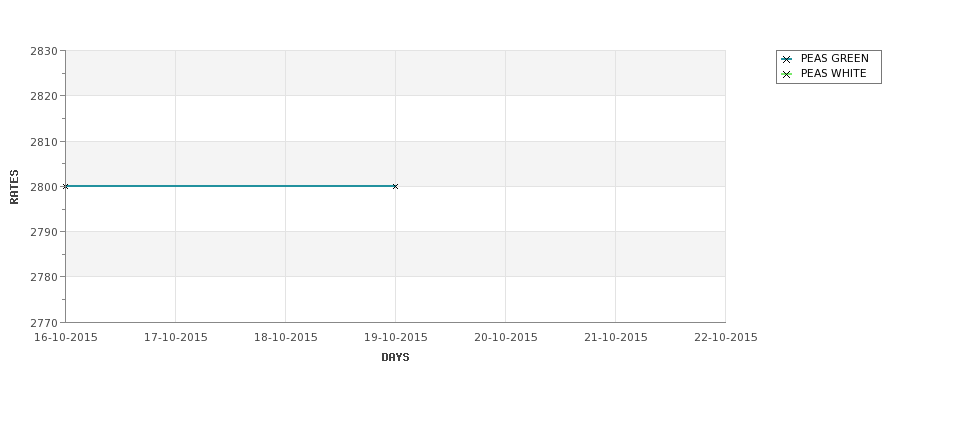Click the 2820 value on the rates axis
Viewport: 975px width, 429px height.
(43, 96)
